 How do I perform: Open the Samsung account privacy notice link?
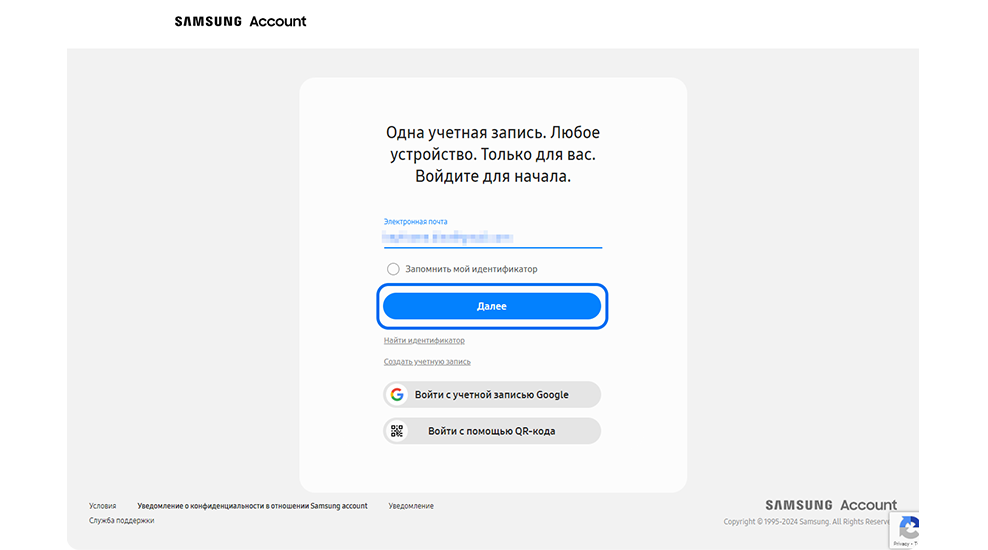(252, 506)
